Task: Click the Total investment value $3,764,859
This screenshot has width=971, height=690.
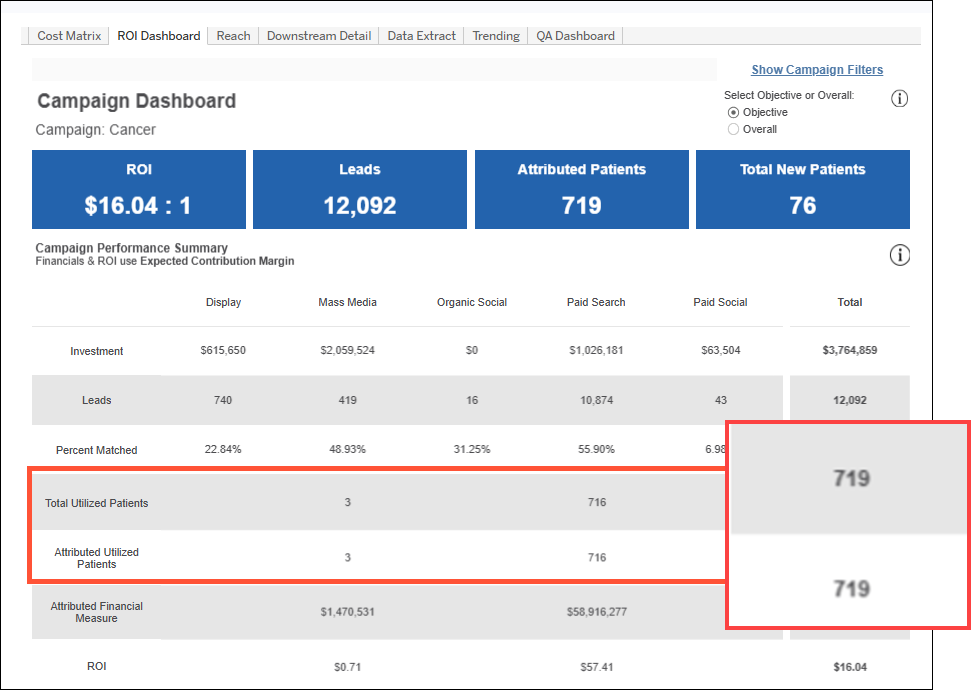Action: [x=849, y=351]
